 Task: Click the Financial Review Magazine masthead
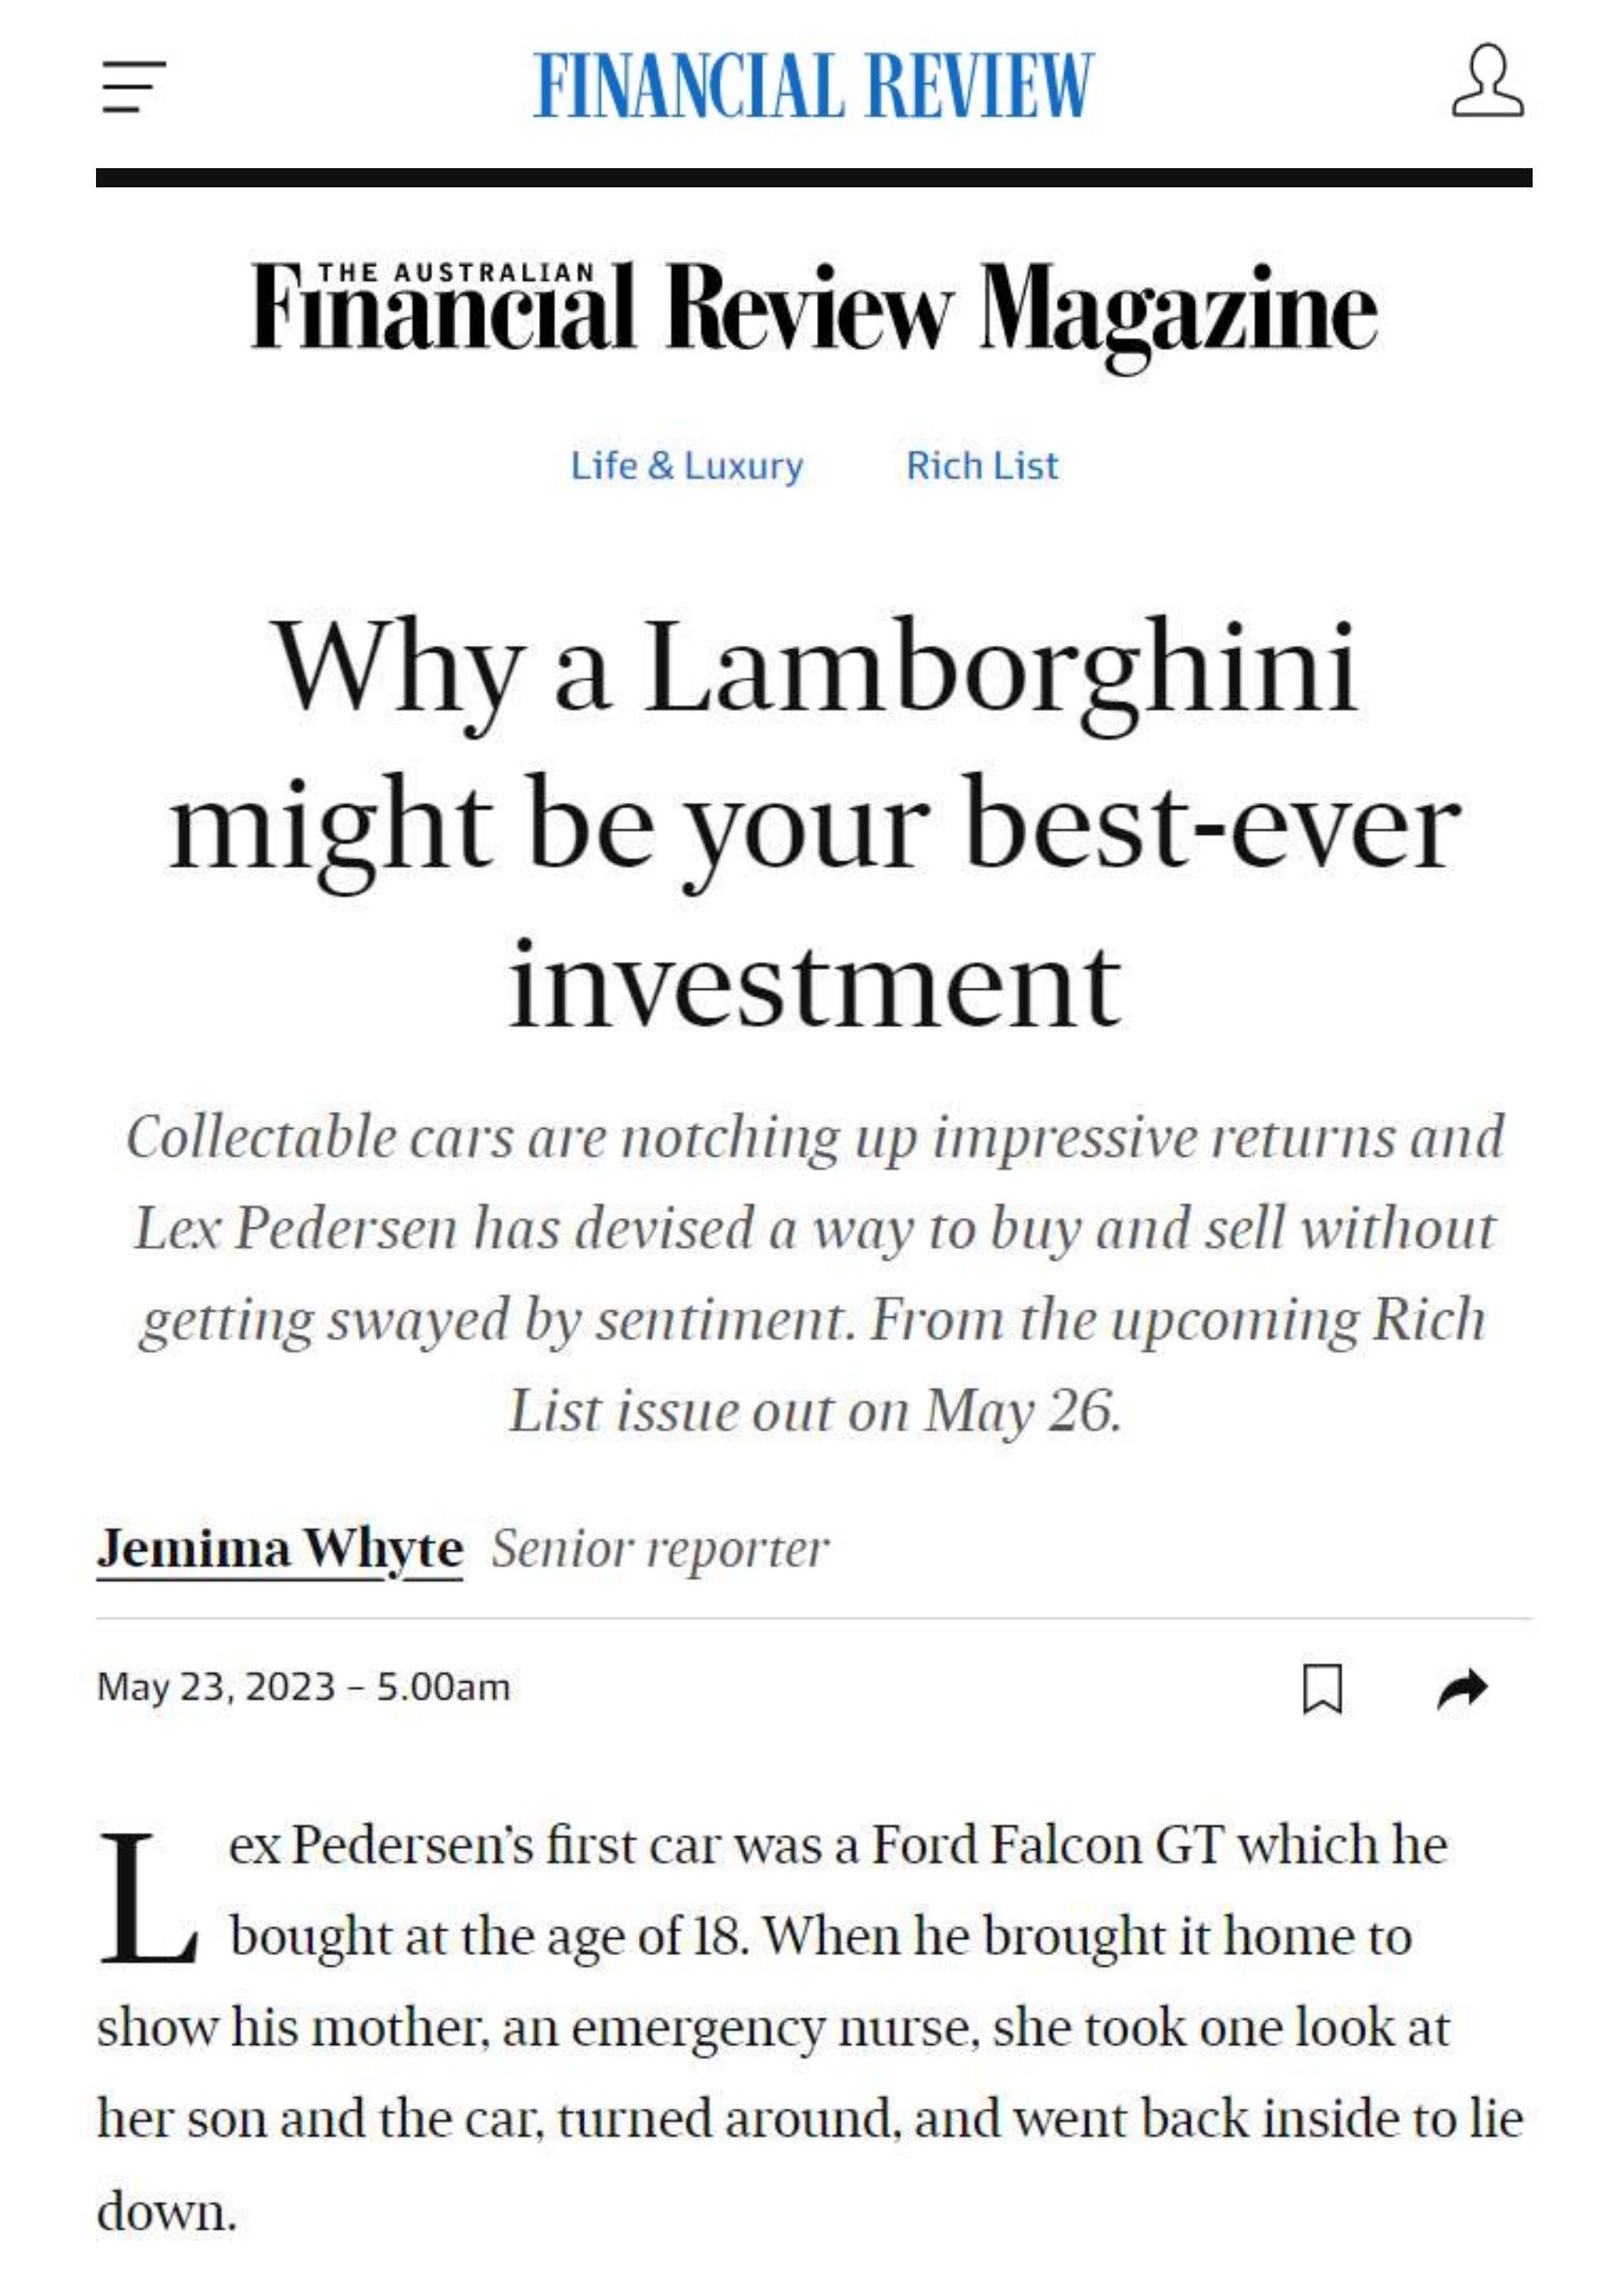tap(813, 309)
